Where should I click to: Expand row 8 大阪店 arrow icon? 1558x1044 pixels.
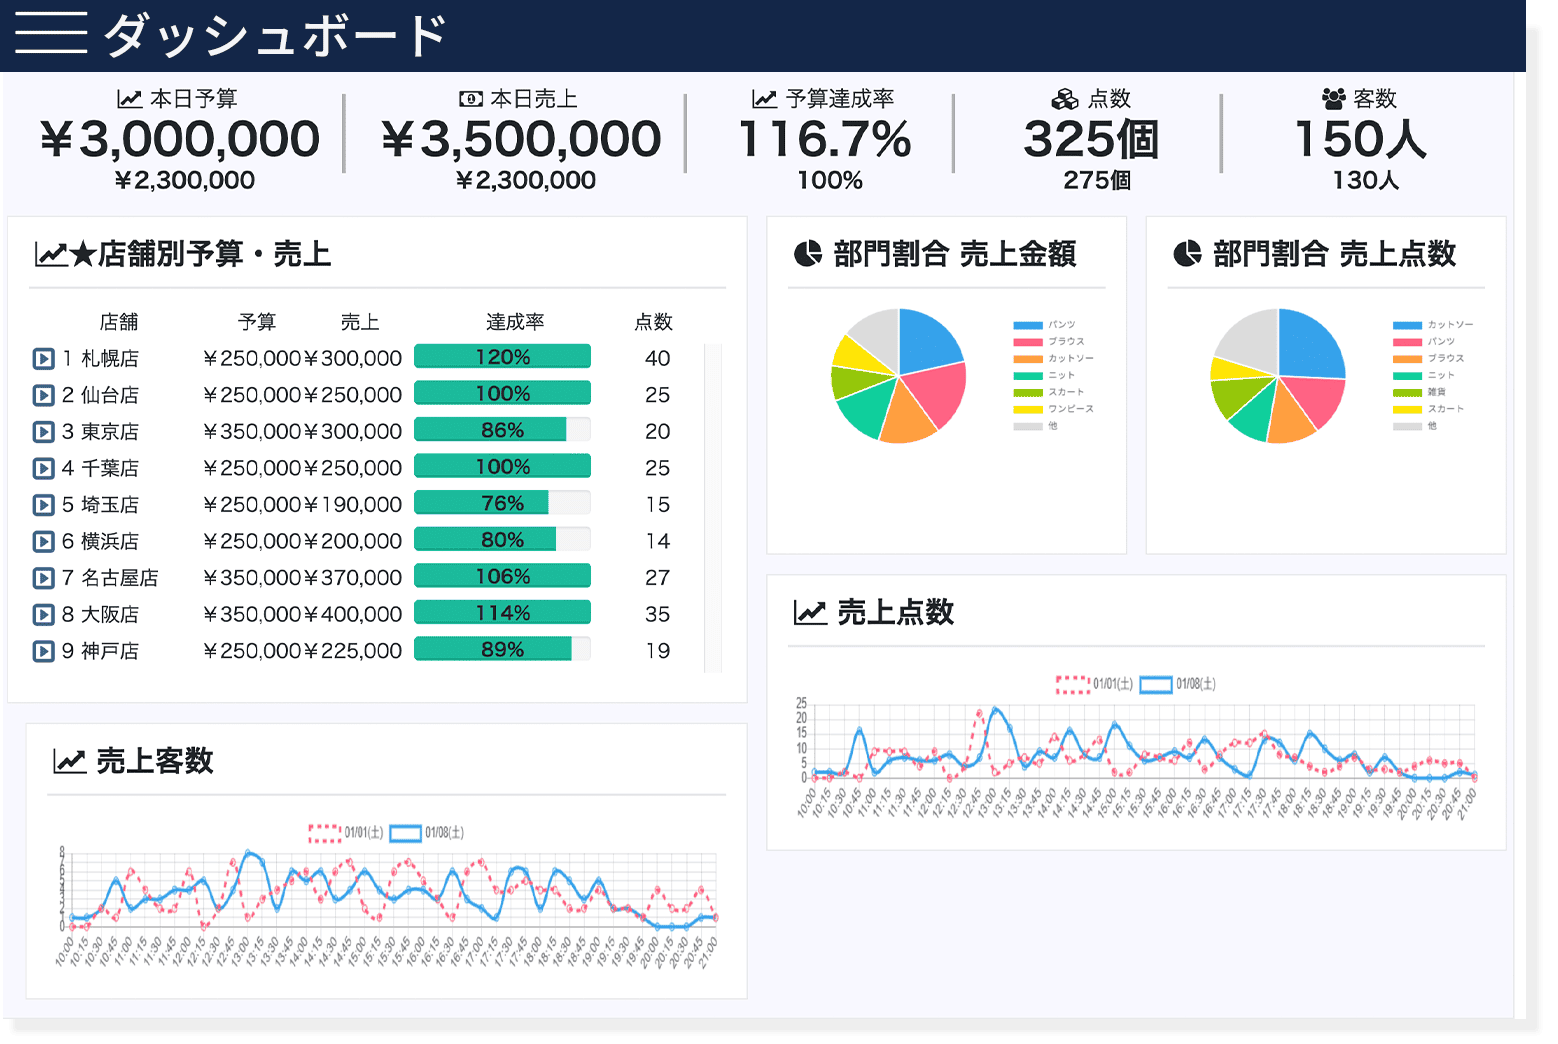tap(43, 615)
